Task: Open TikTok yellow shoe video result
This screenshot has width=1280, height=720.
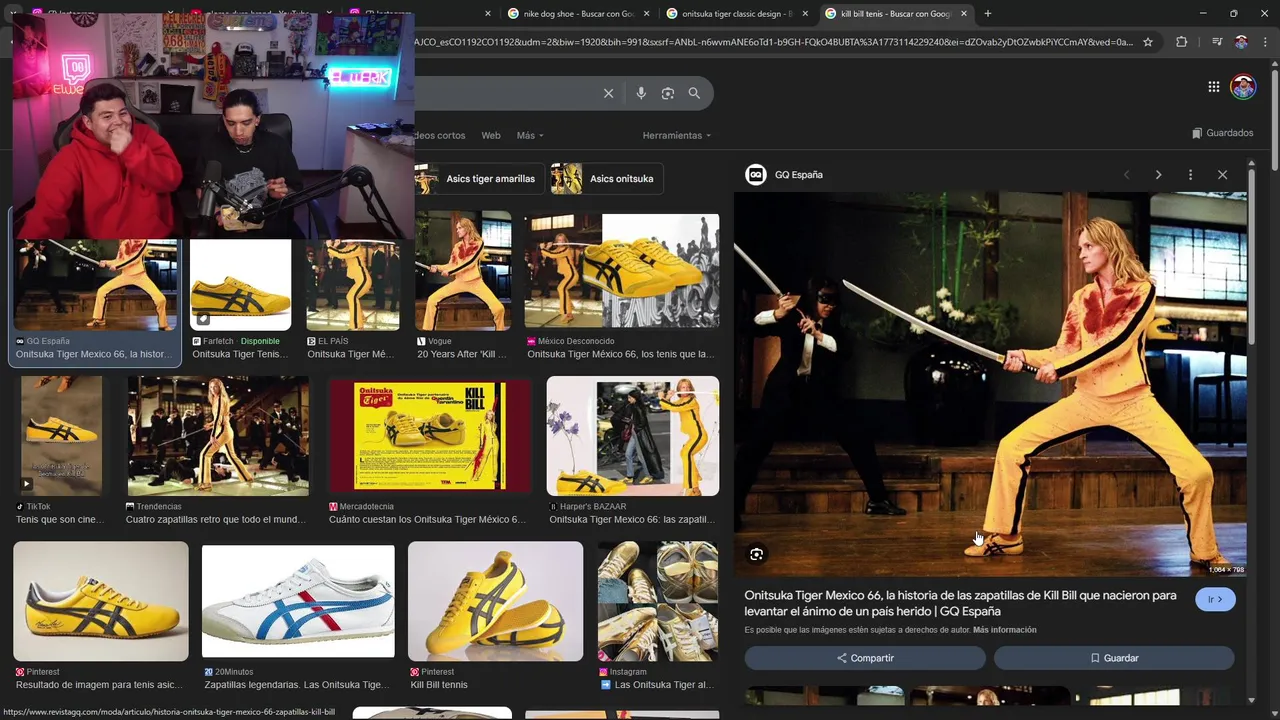Action: (x=61, y=436)
